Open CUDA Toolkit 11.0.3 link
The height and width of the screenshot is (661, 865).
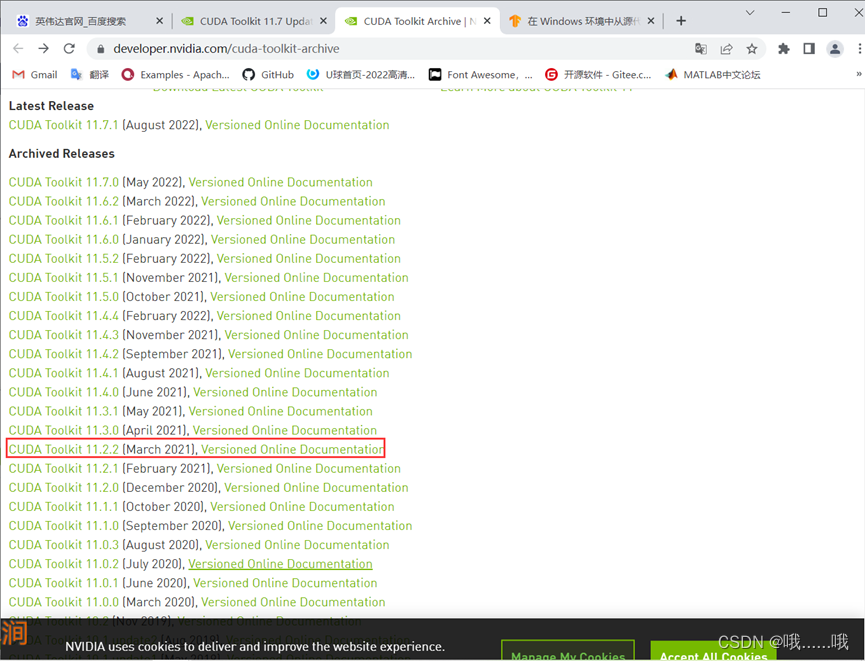pos(63,545)
